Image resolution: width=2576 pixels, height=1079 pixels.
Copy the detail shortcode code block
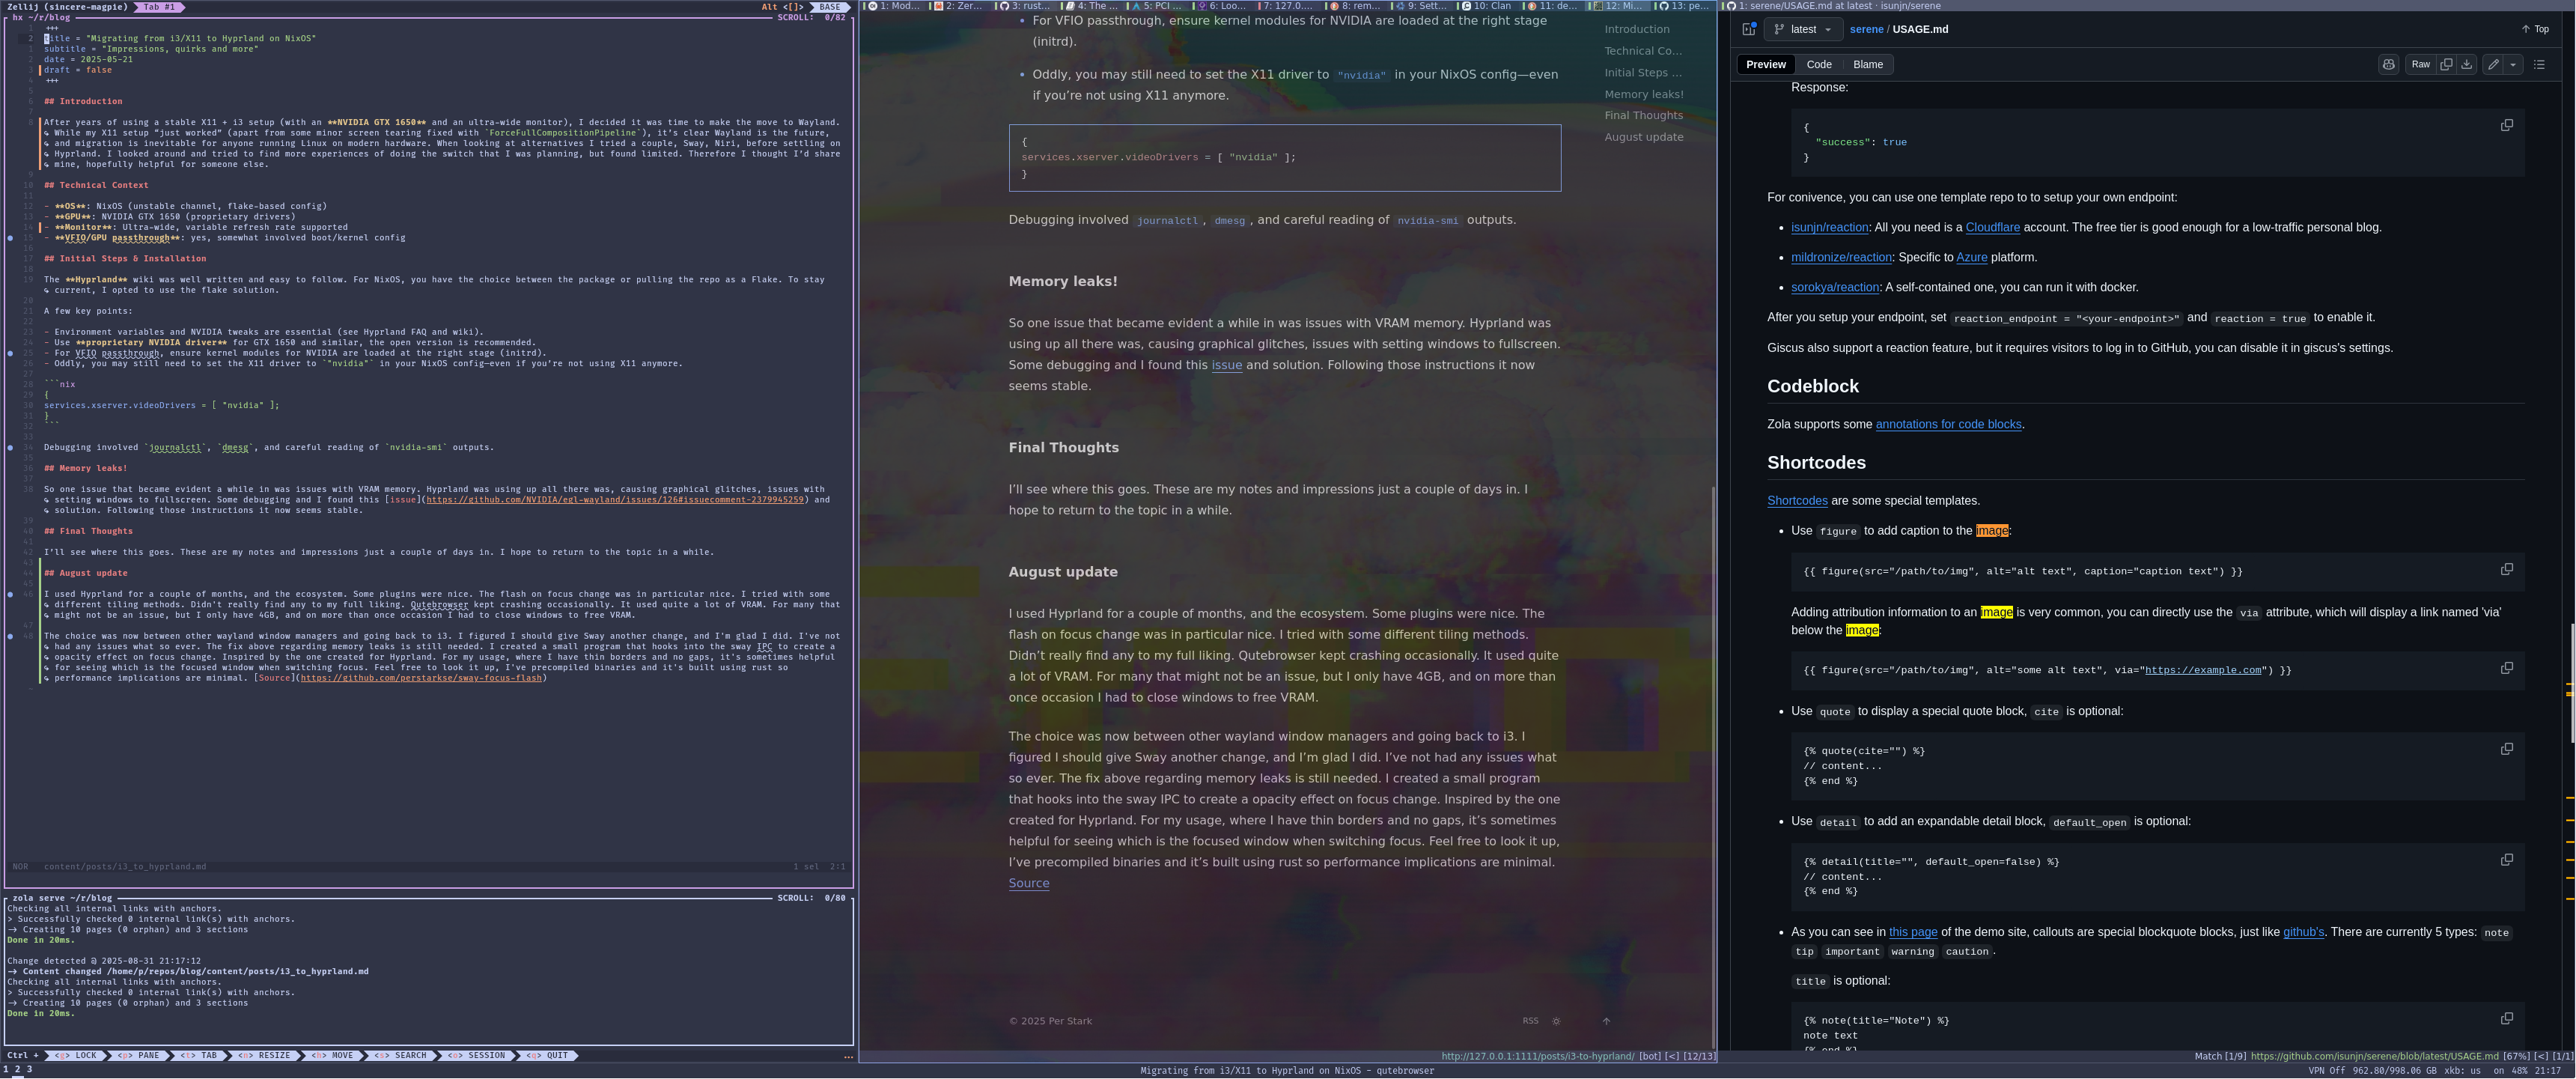(x=2507, y=860)
